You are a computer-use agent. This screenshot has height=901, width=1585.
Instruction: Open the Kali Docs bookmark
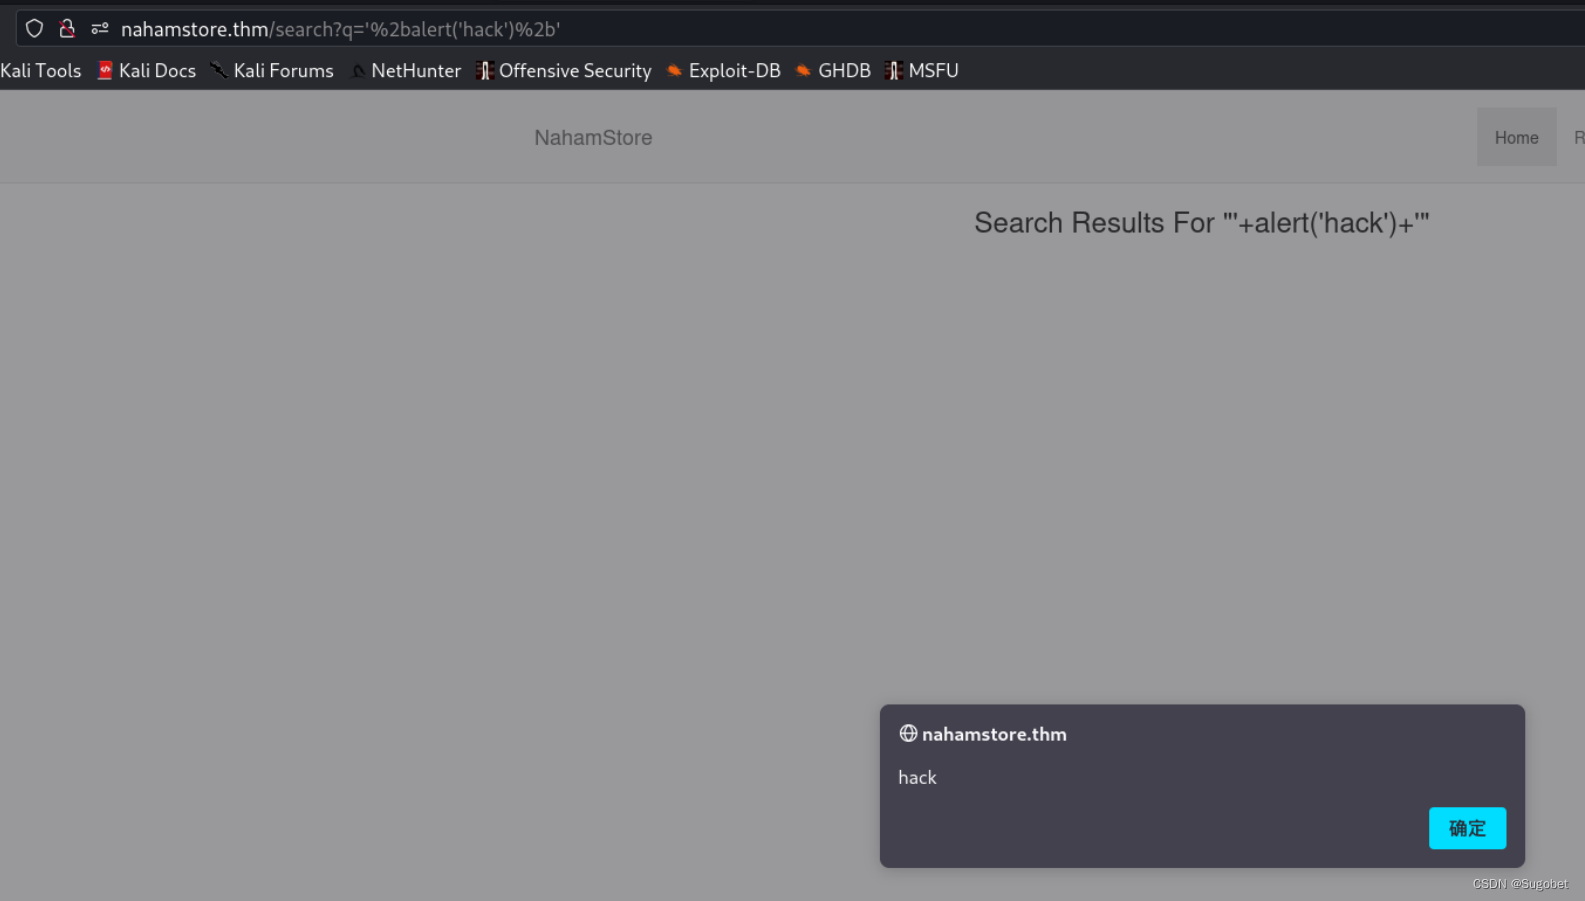pyautogui.click(x=147, y=70)
